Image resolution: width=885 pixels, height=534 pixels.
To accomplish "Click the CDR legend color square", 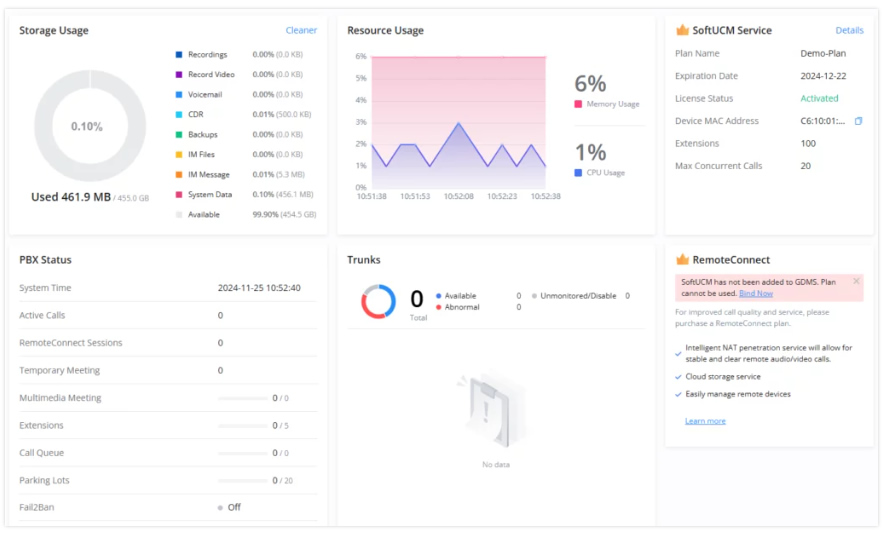I will pyautogui.click(x=179, y=115).
